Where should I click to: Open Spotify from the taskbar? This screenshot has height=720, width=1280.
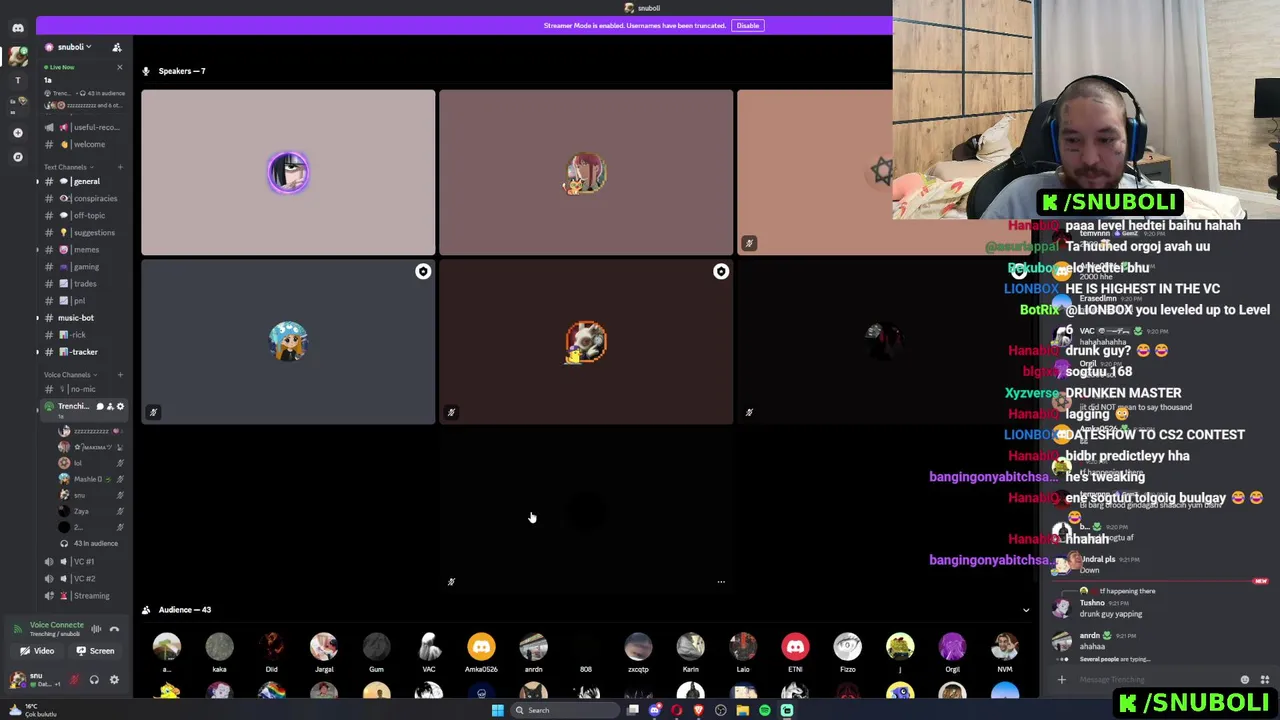(765, 710)
